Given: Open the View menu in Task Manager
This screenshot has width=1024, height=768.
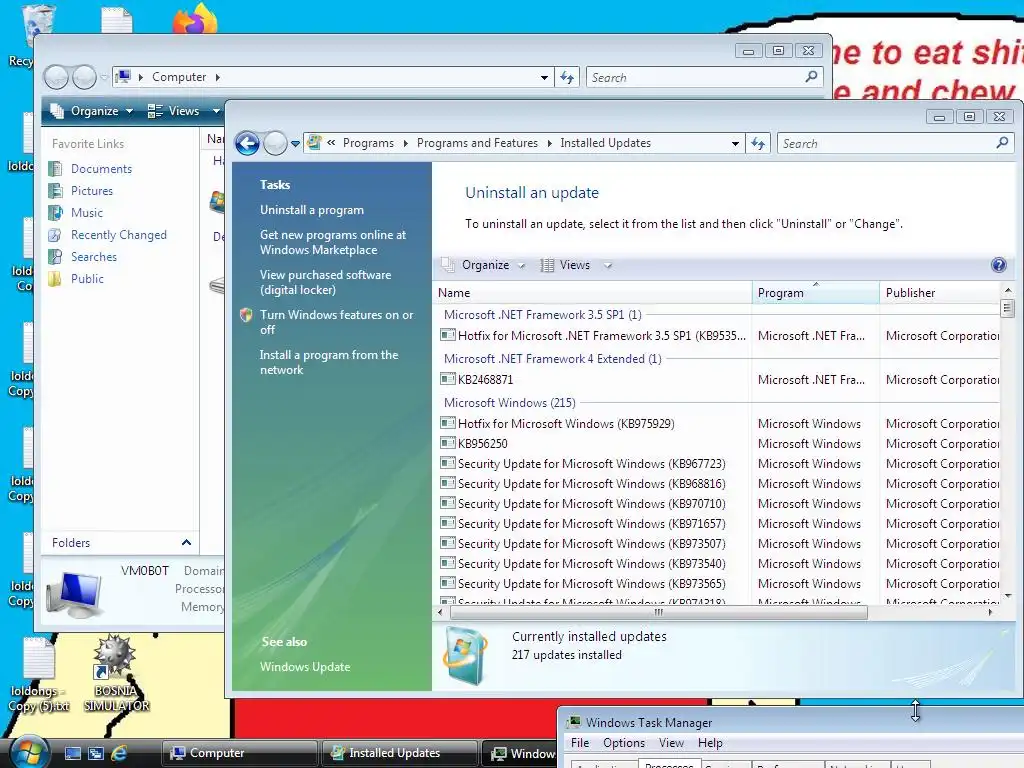Looking at the screenshot, I should (671, 743).
